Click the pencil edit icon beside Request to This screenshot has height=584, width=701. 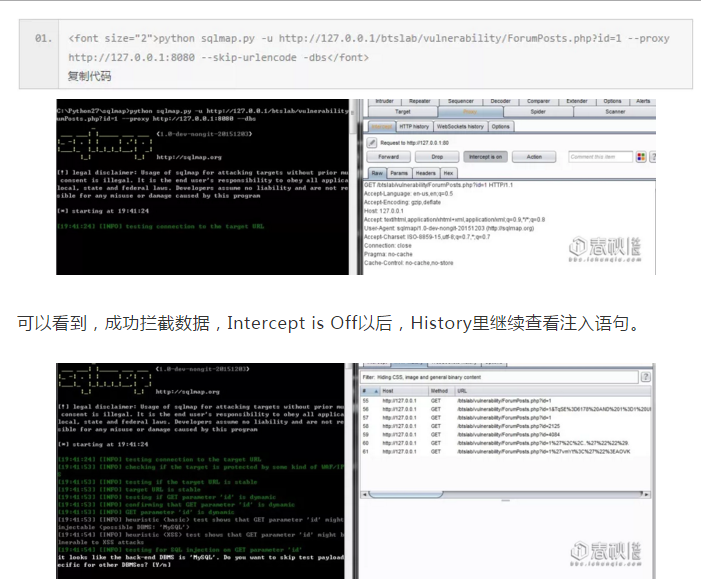(x=372, y=143)
